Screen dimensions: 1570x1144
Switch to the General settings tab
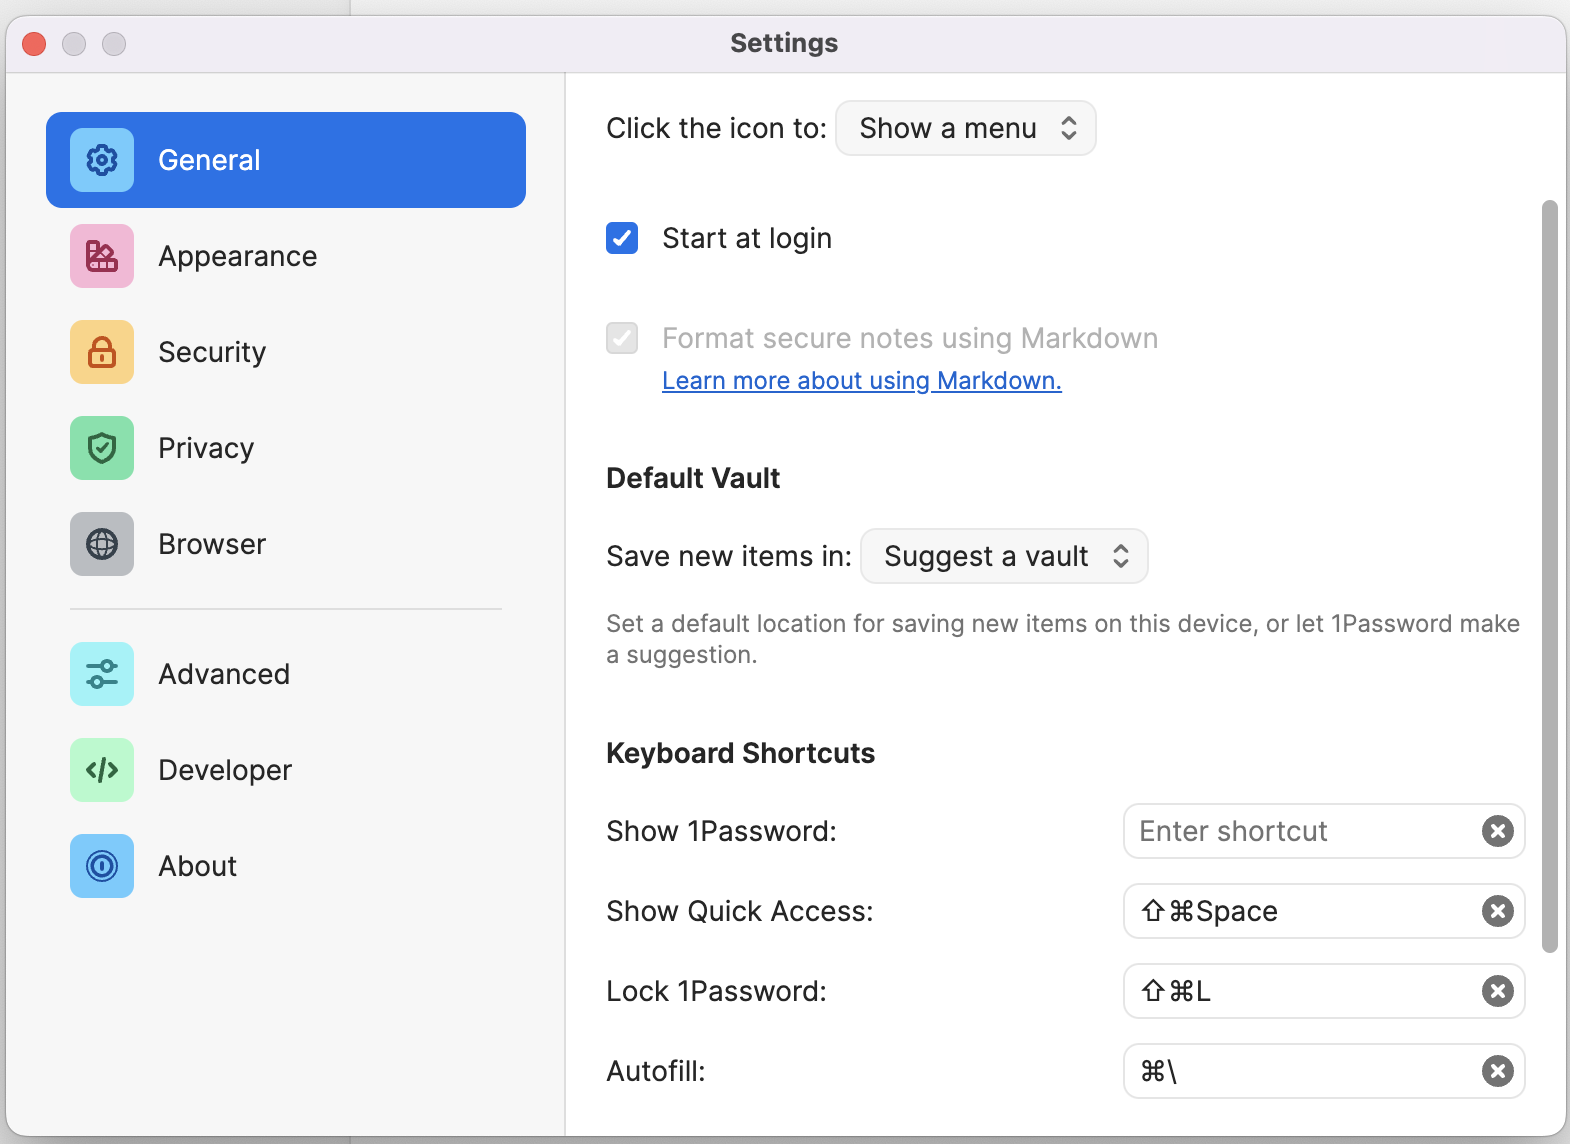[286, 160]
